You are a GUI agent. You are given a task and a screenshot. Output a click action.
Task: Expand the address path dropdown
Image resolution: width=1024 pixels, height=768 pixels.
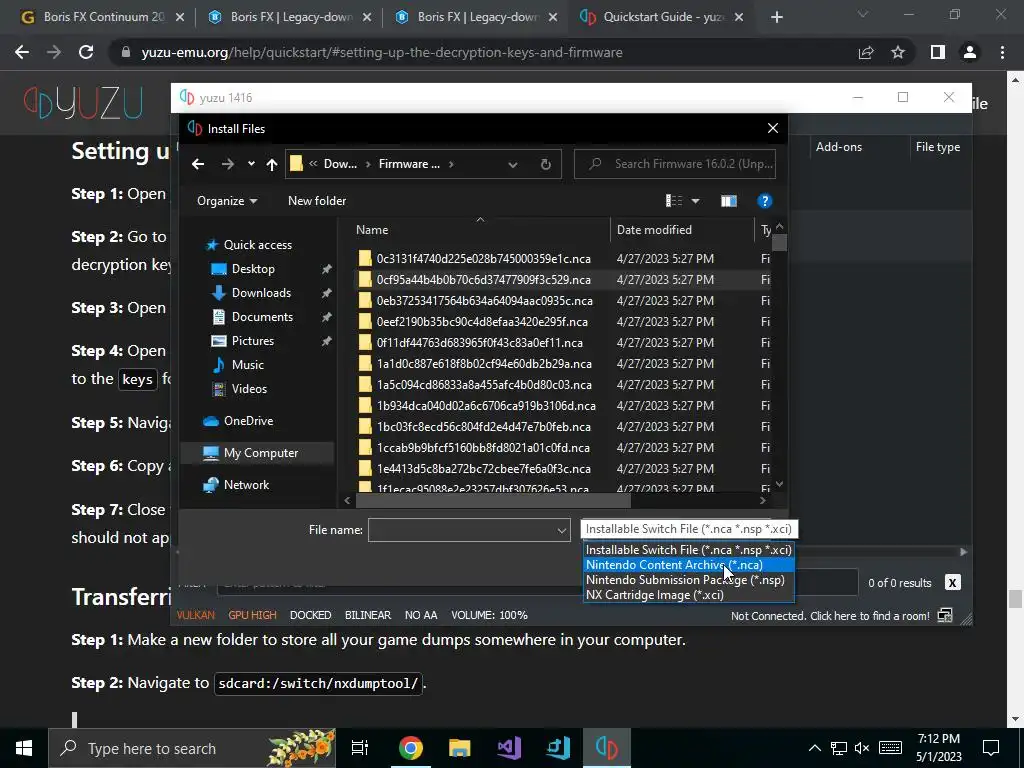tap(513, 165)
